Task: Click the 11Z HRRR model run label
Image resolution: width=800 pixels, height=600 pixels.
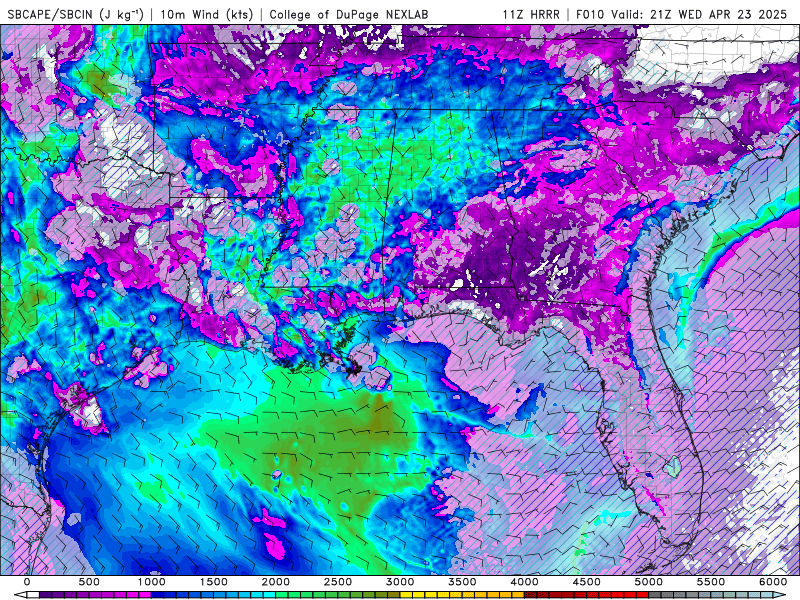Action: pos(531,14)
